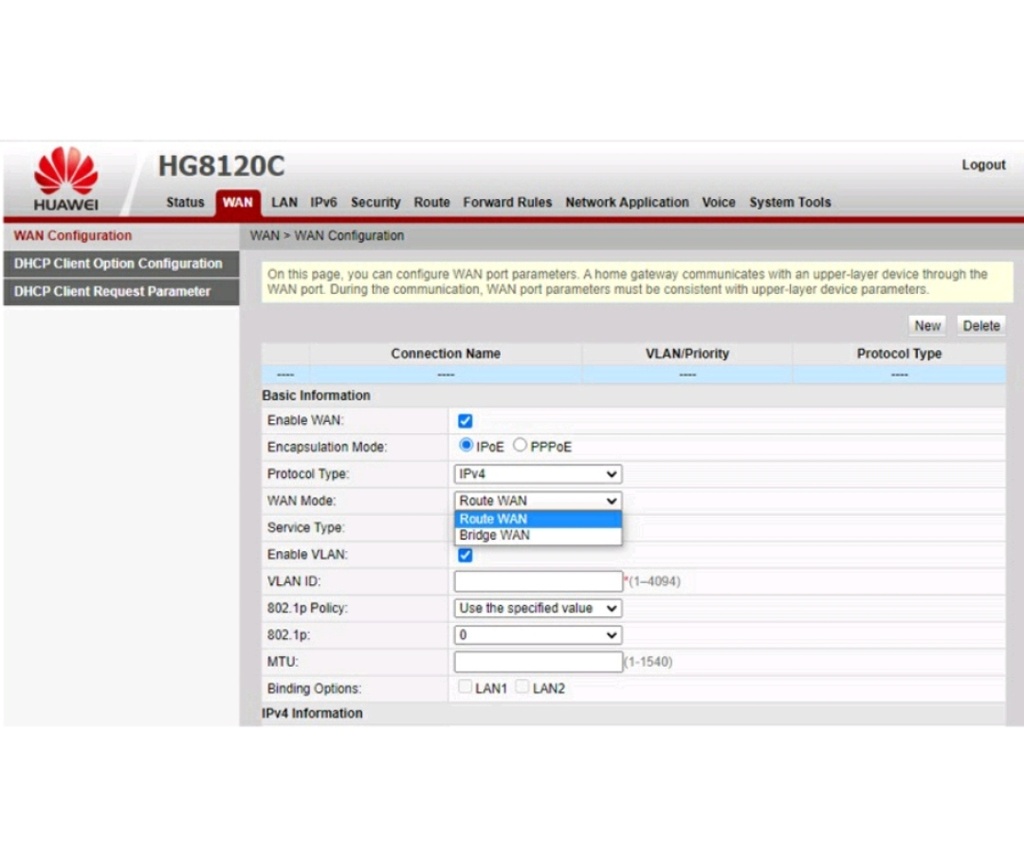Click the Huawei logo
The width and height of the screenshot is (1024, 862).
[66, 179]
